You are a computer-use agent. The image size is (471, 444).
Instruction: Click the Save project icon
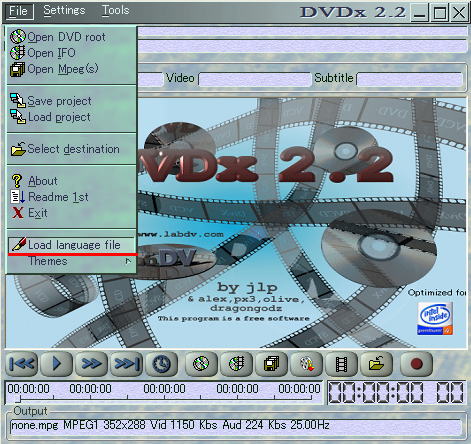[18, 100]
